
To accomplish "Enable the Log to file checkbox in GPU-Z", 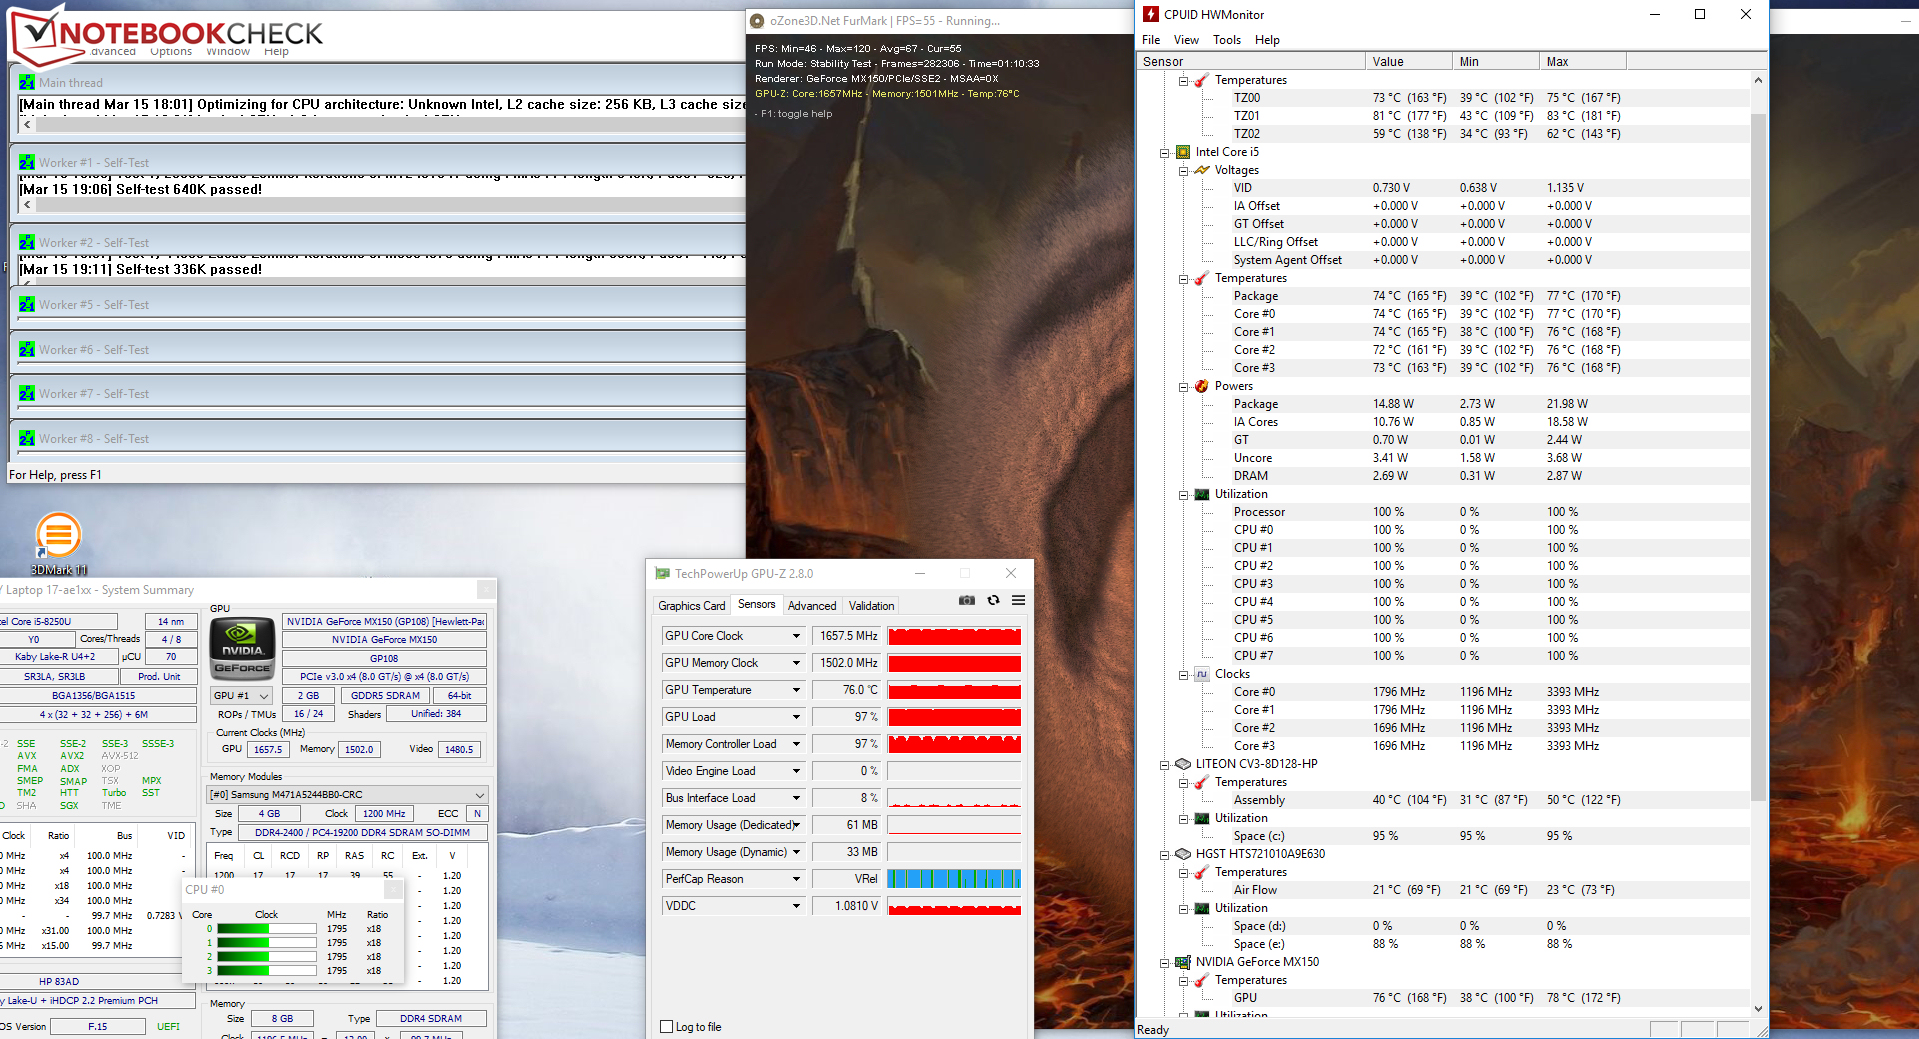I will [667, 1027].
